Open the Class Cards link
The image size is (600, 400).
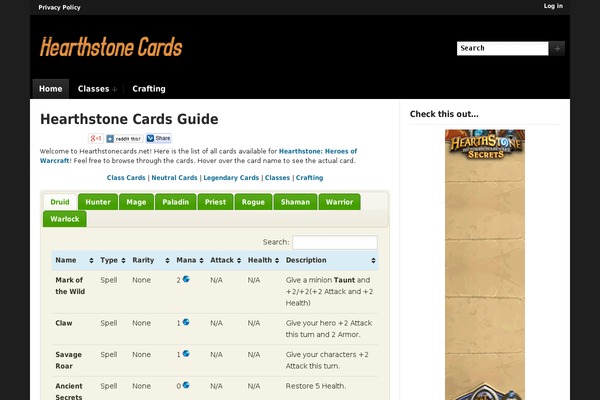pyautogui.click(x=126, y=178)
